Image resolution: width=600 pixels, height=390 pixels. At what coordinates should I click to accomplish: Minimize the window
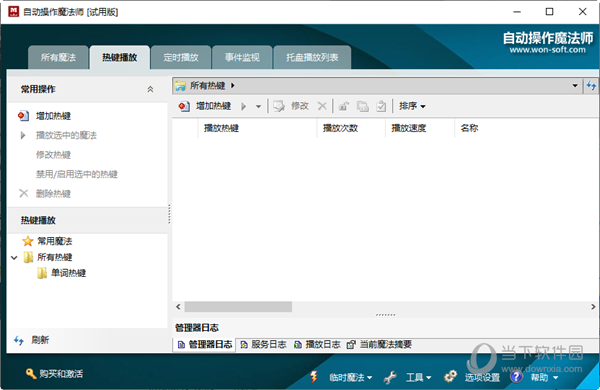[517, 12]
